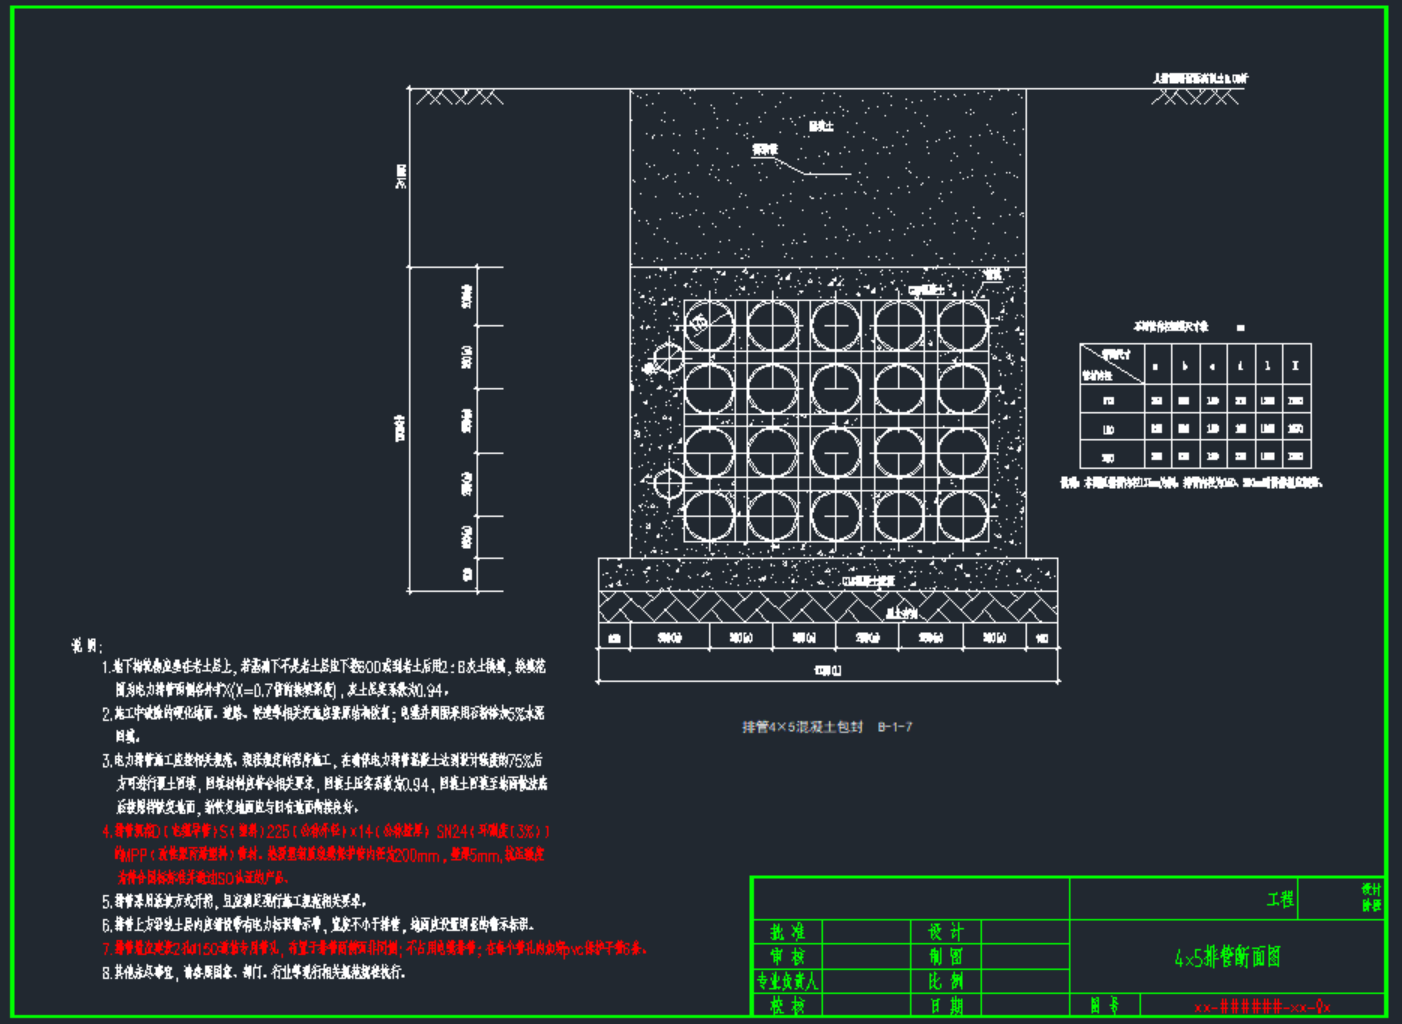Image resolution: width=1402 pixels, height=1024 pixels.
Task: Select the red drawing number 'xx-######-xx-0x'
Action: pos(1262,1006)
